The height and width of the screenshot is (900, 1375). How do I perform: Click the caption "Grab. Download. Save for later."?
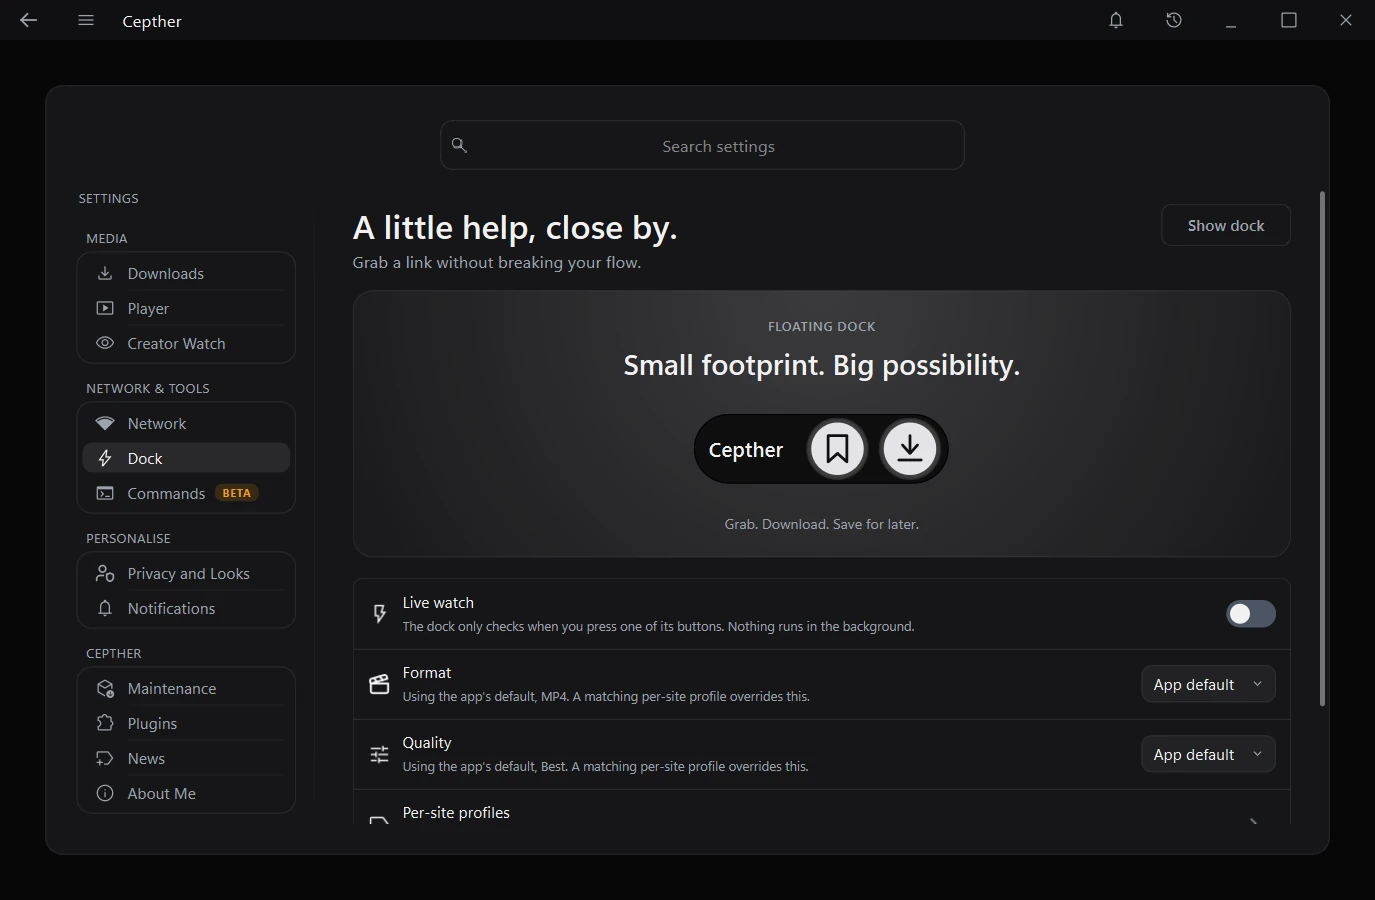coord(822,524)
